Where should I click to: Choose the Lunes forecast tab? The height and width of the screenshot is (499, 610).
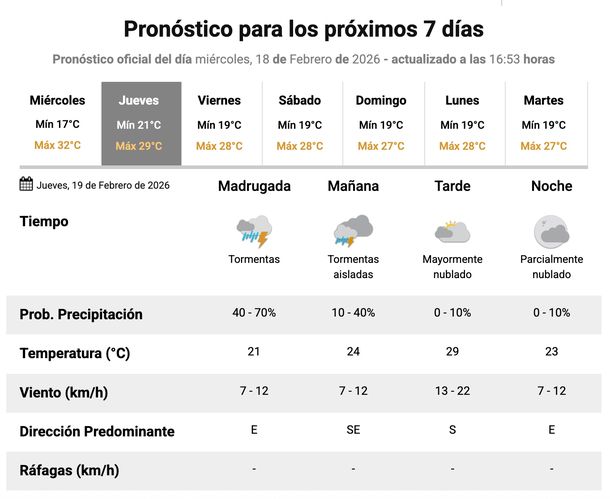462,123
